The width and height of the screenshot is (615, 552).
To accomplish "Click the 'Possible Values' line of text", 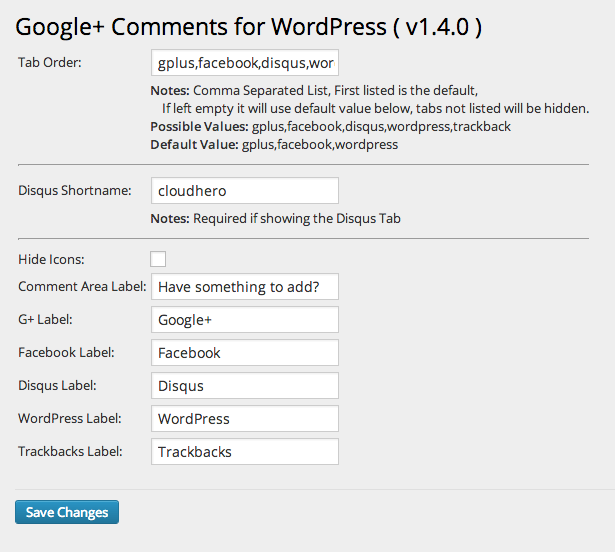I will [331, 127].
